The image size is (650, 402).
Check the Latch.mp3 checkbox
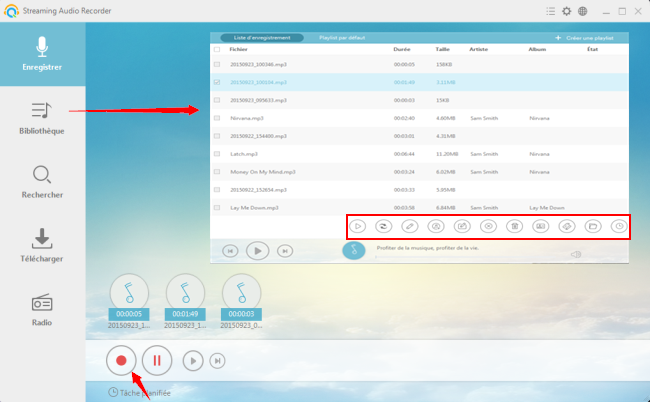217,154
